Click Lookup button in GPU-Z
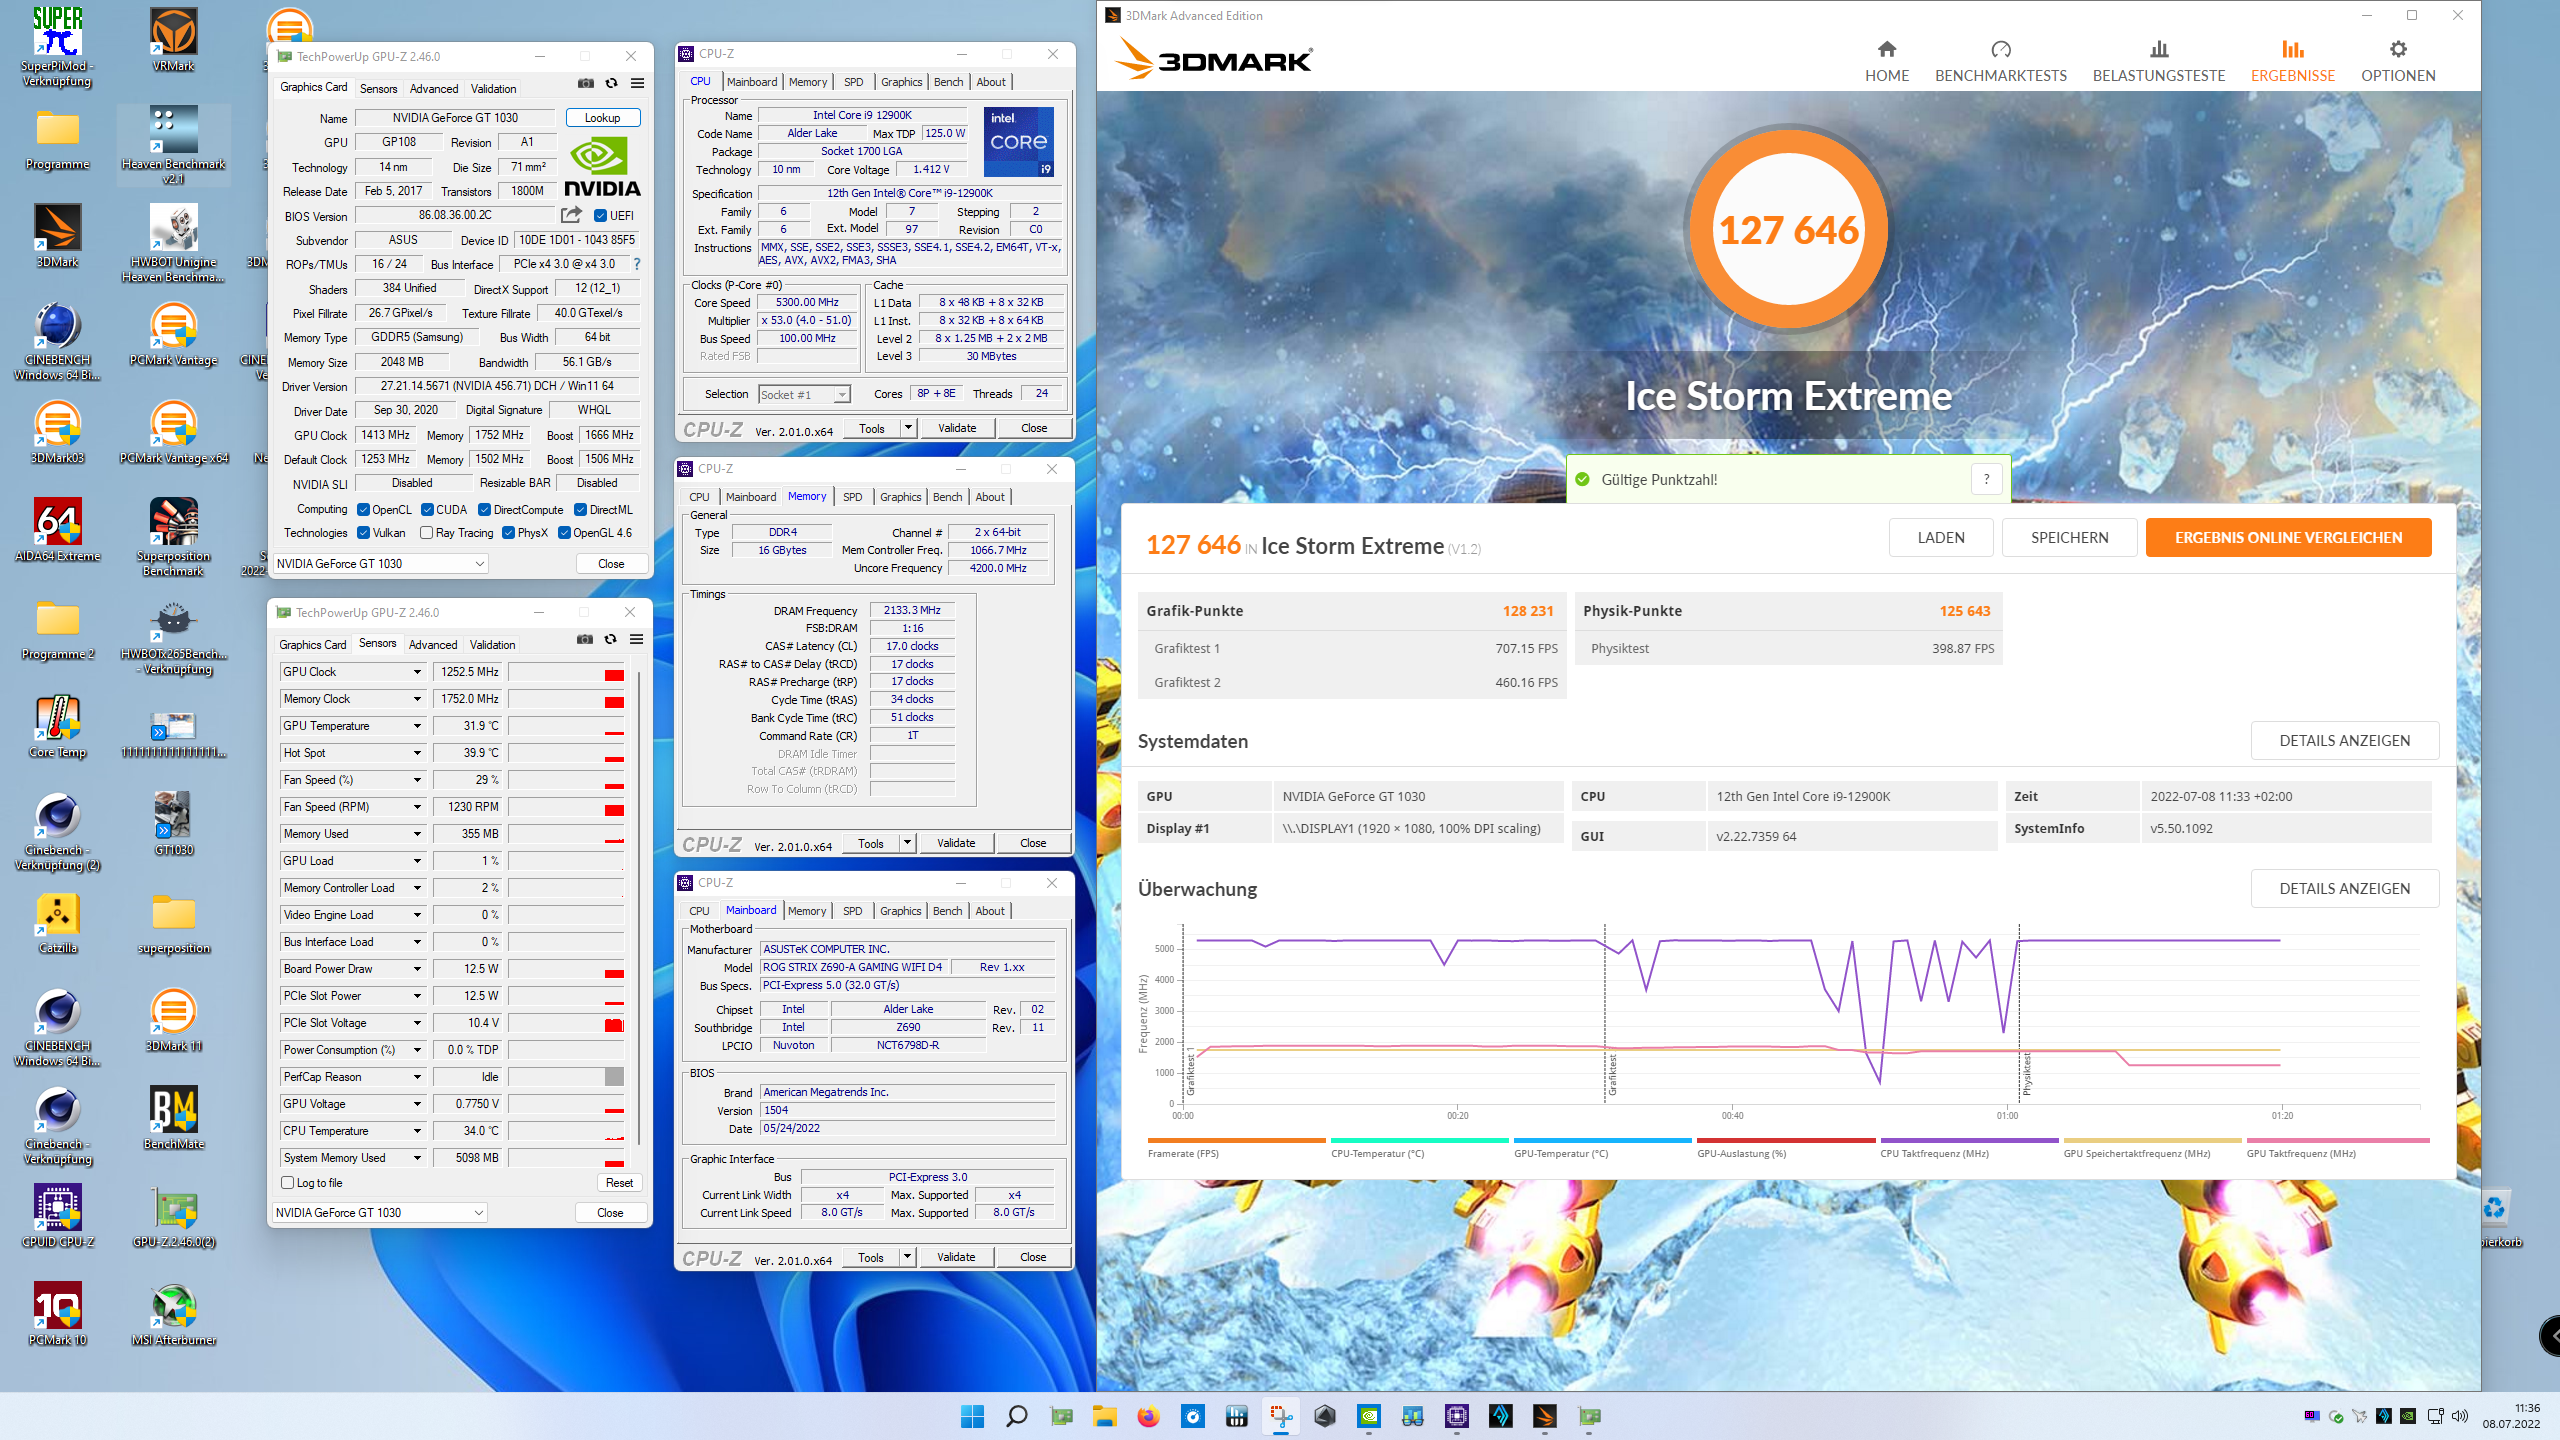 (x=602, y=118)
